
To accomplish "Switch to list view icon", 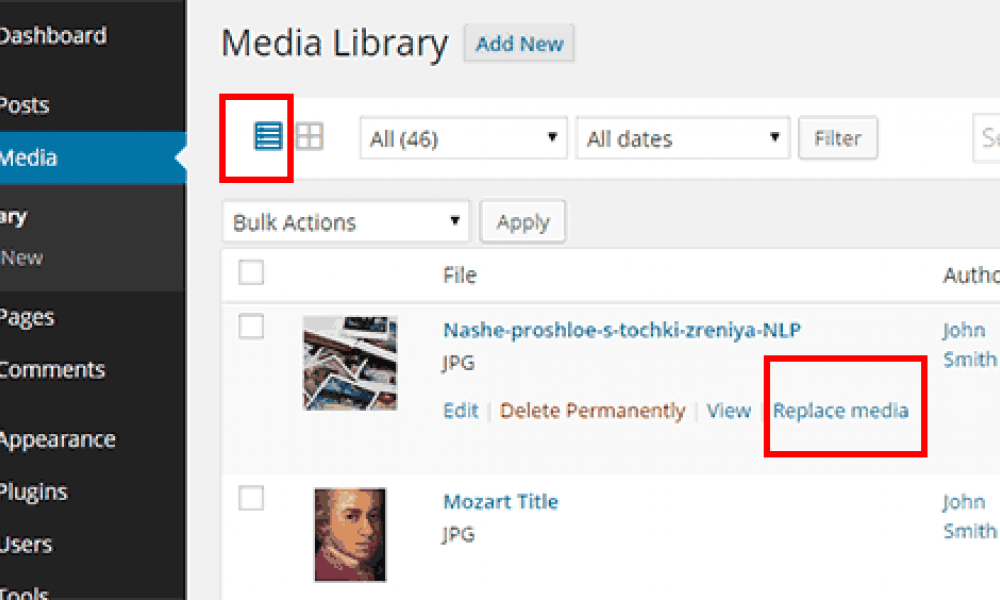I will 268,136.
